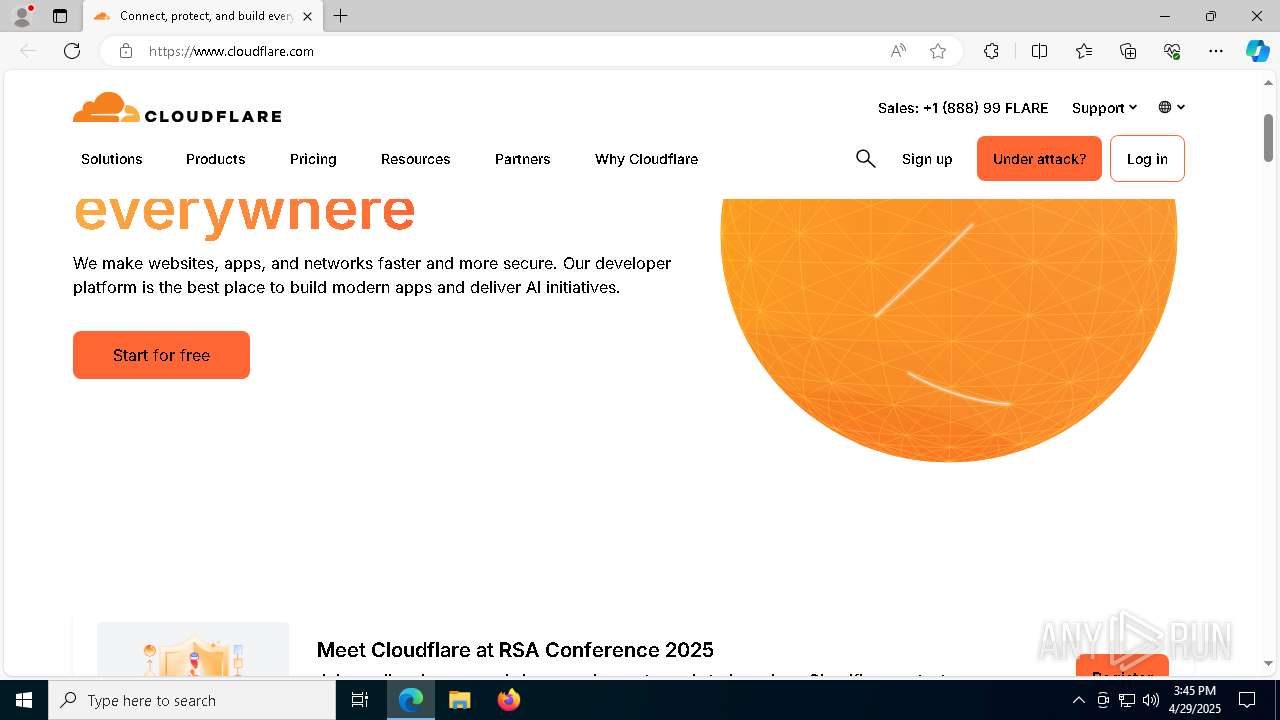Open the network tray icon
Image resolution: width=1280 pixels, height=720 pixels.
[x=1127, y=700]
